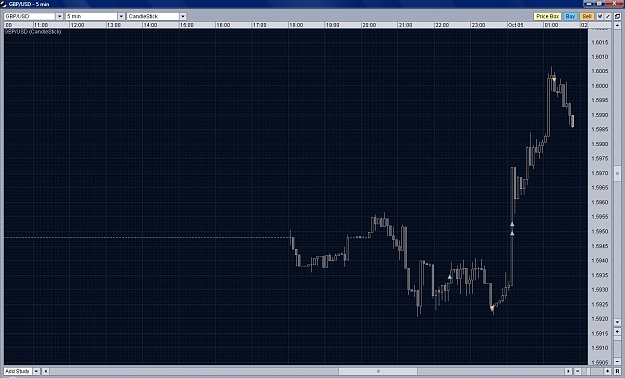The height and width of the screenshot is (378, 625).
Task: Click the price axis scroll up arrow
Action: [617, 25]
